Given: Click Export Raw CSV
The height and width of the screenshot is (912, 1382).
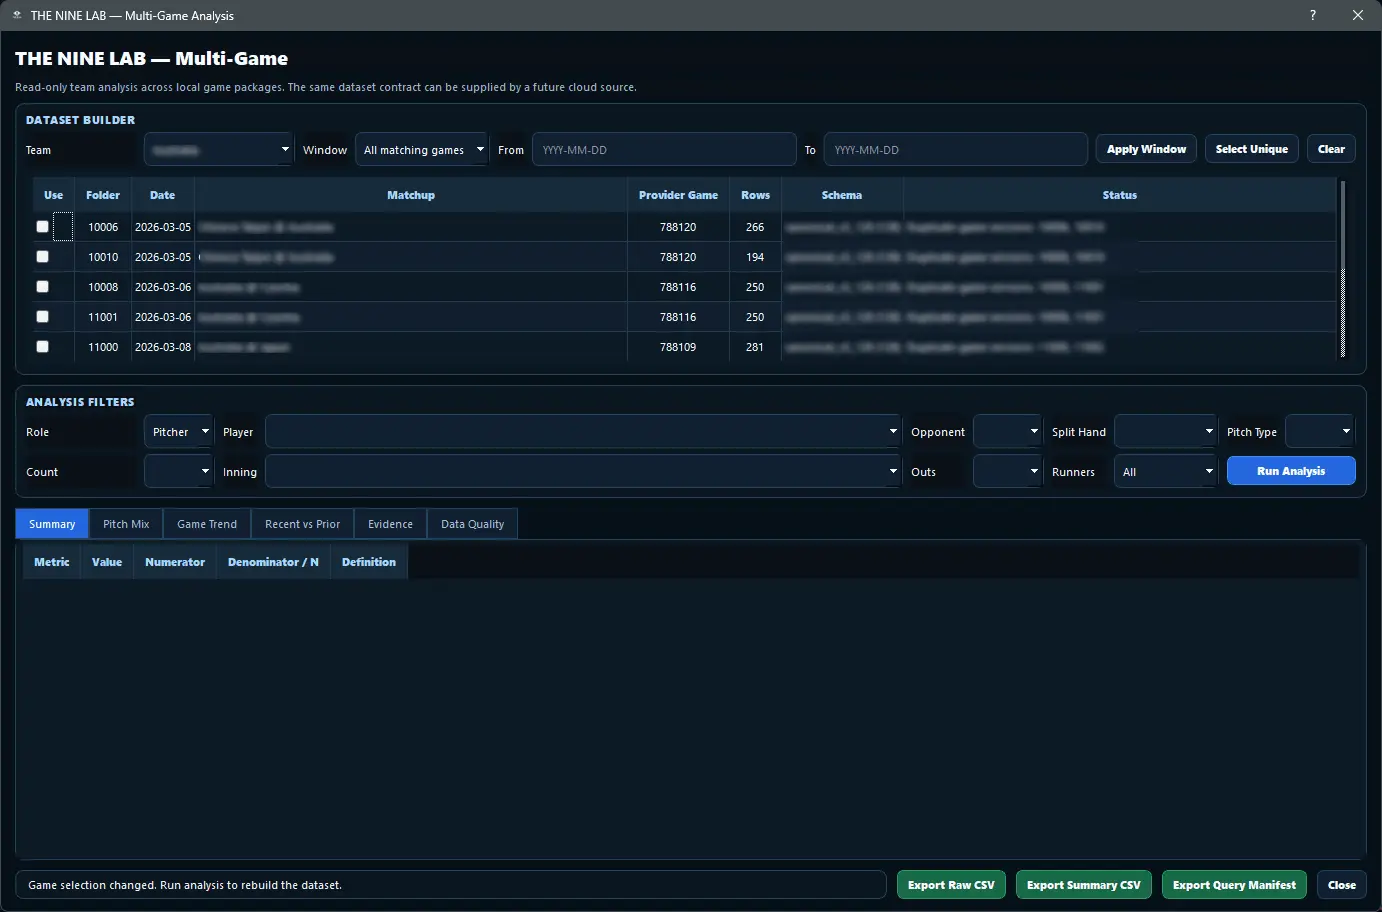Looking at the screenshot, I should [951, 885].
